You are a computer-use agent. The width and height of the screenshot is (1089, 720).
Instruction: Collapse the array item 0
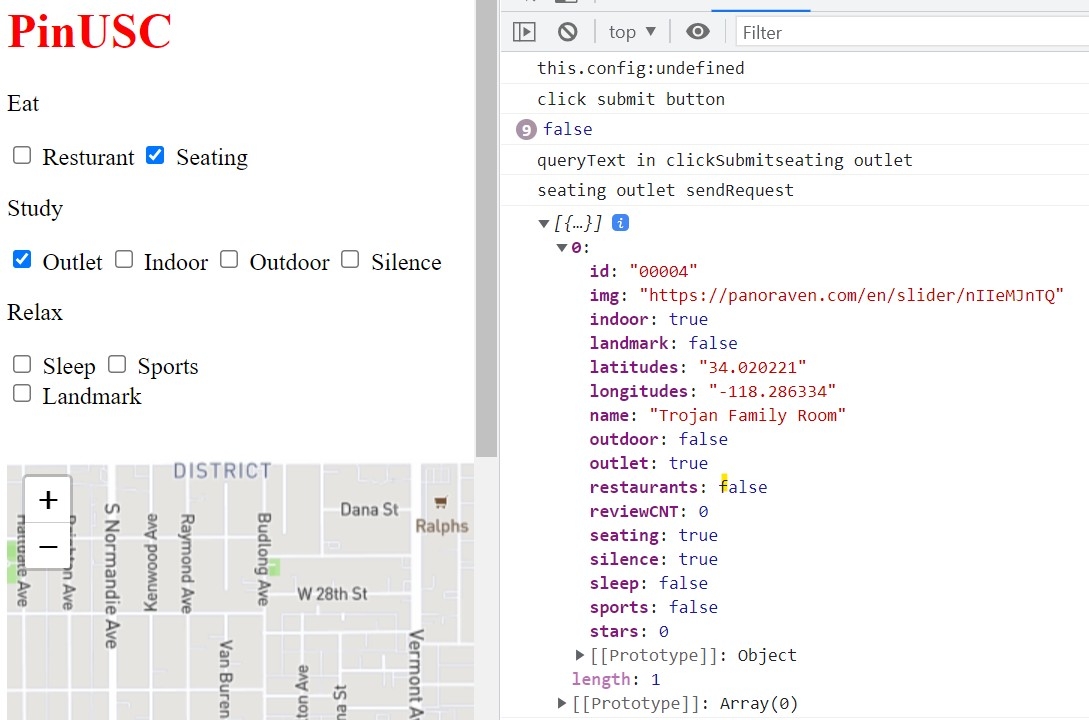click(562, 248)
